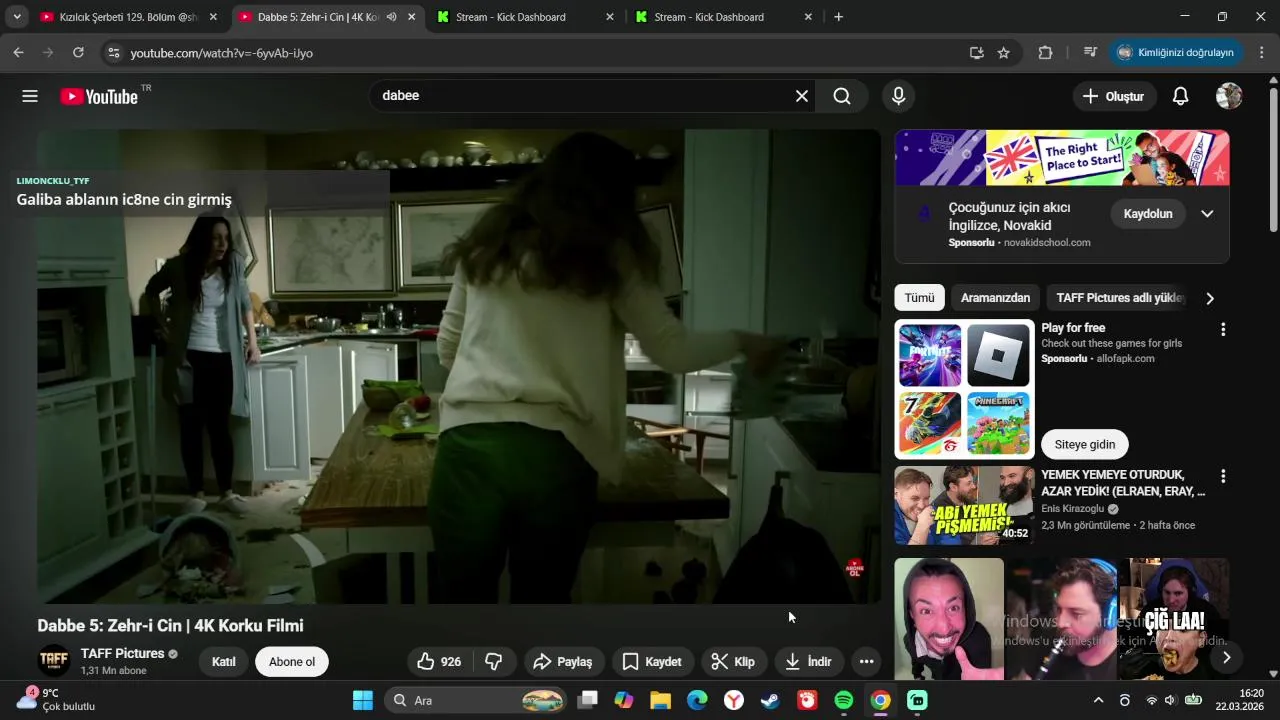Screen dimensions: 1280x720
Task: Bookmark this page with the star
Action: click(x=1003, y=52)
